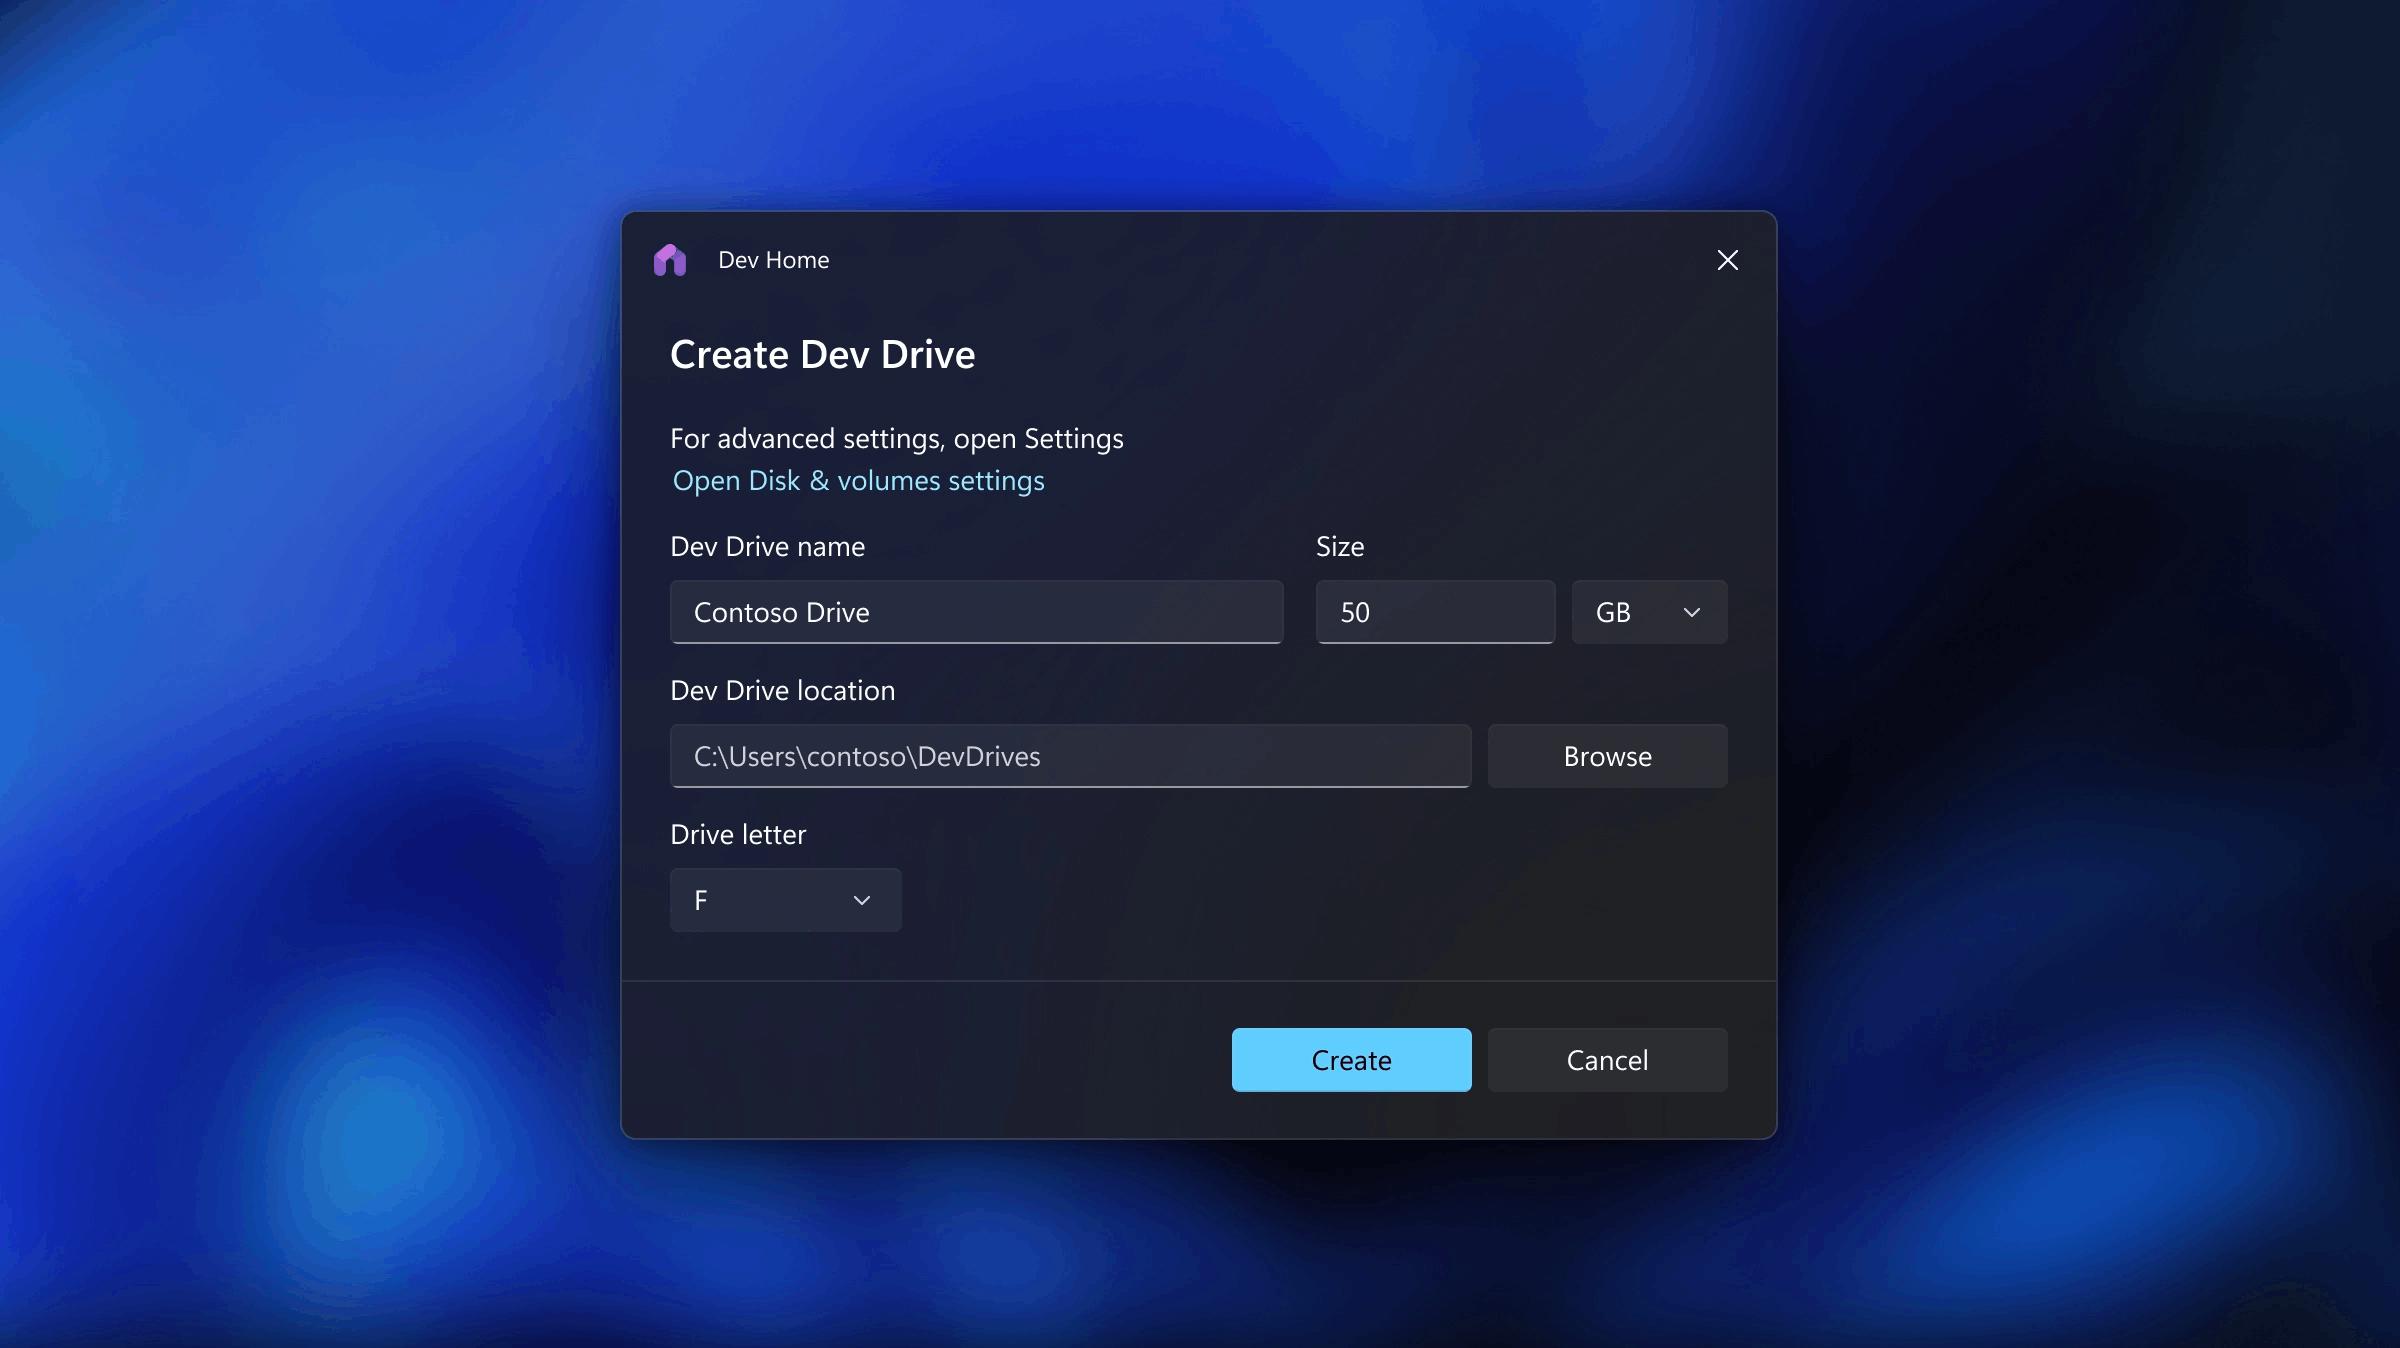Click the Dev Home app logo icon

tap(670, 260)
